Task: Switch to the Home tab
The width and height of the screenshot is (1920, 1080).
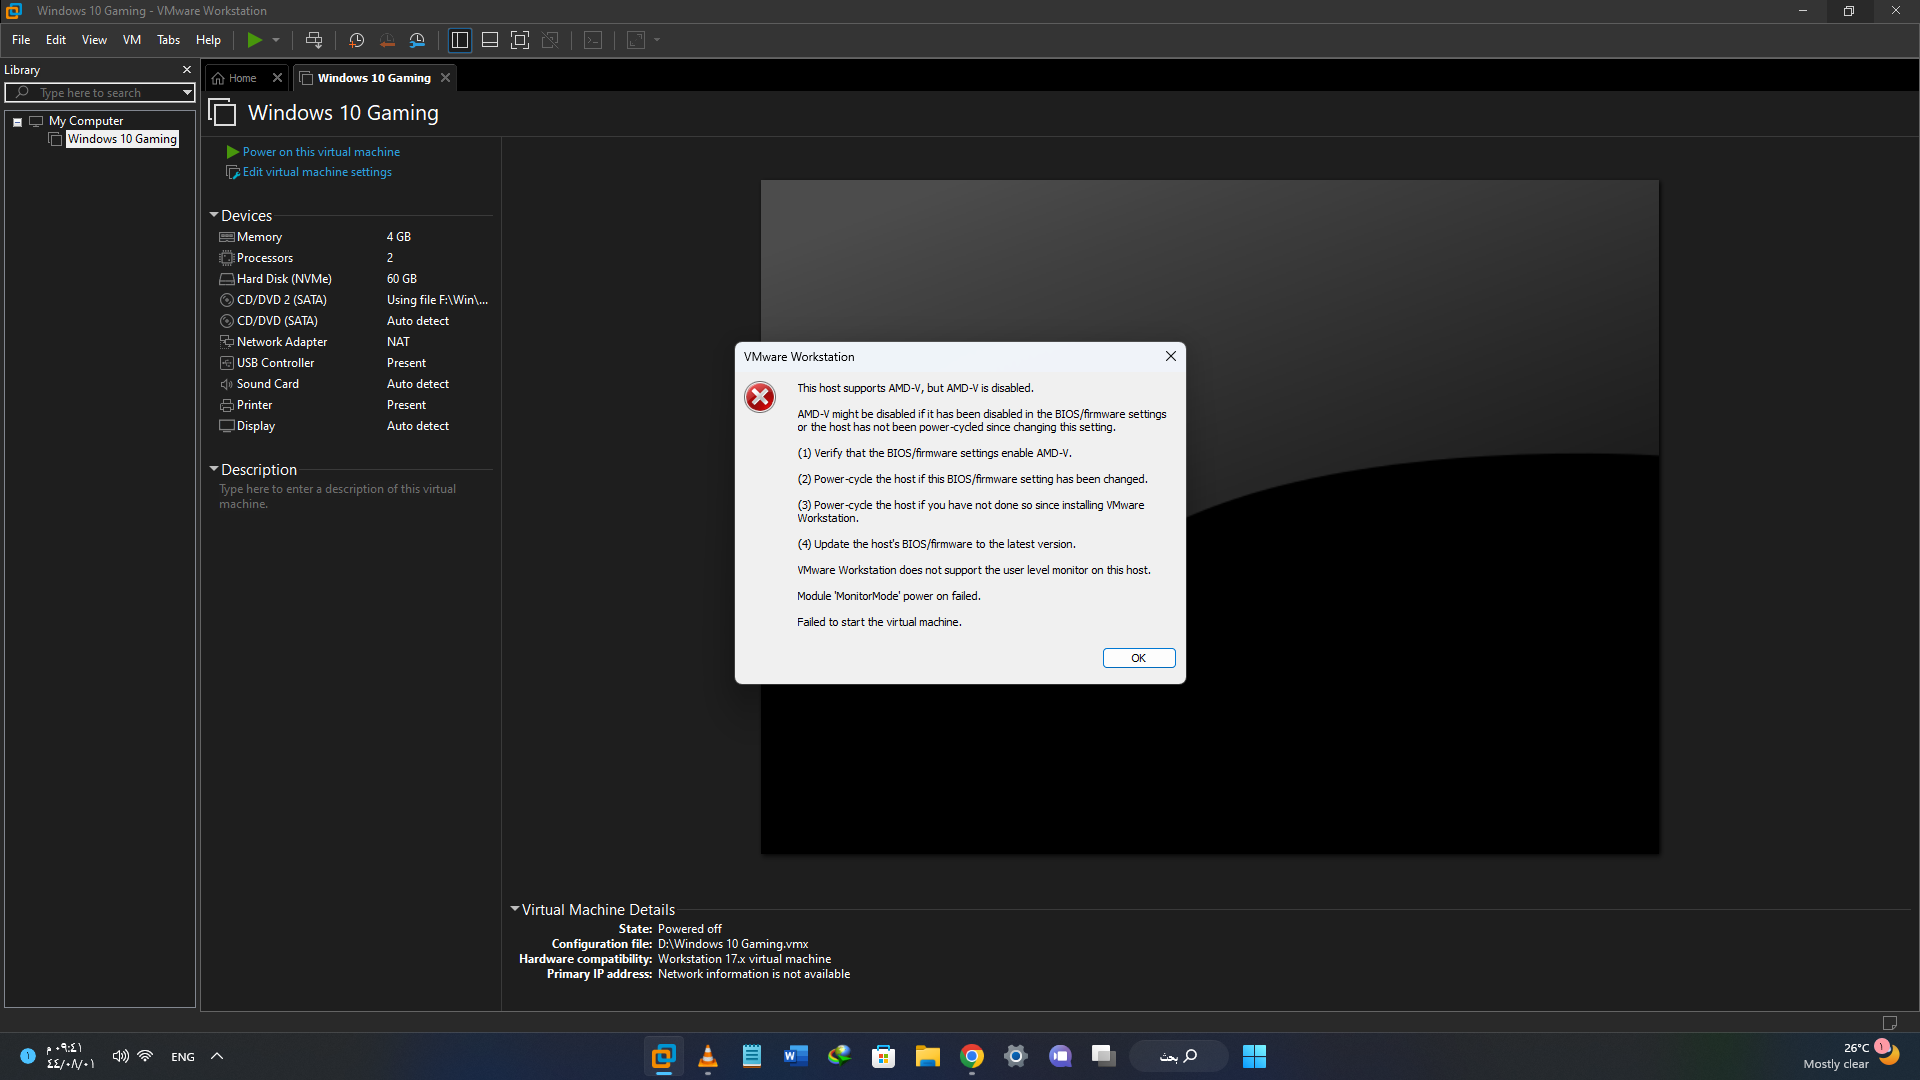Action: [x=242, y=78]
